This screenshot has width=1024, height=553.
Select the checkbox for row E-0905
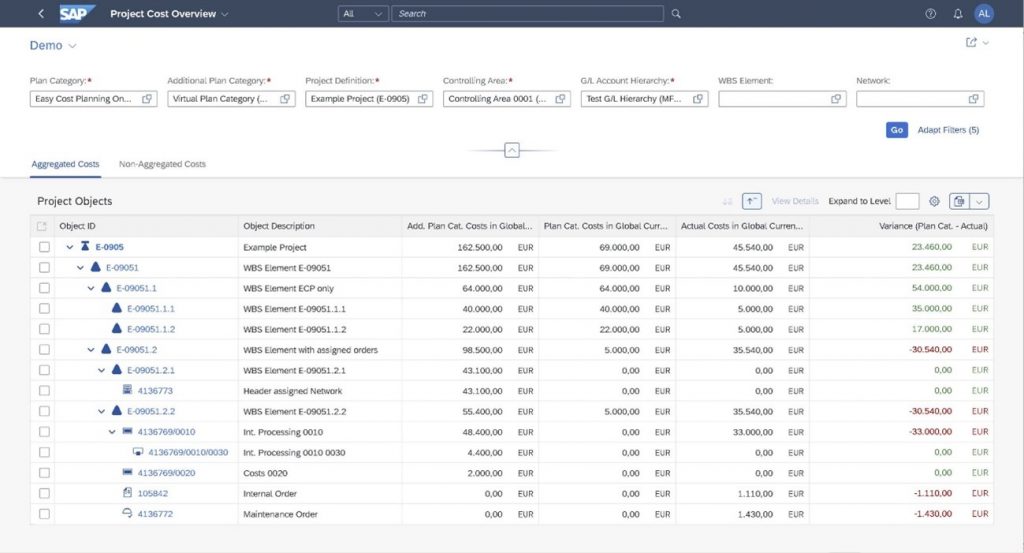pyautogui.click(x=43, y=247)
